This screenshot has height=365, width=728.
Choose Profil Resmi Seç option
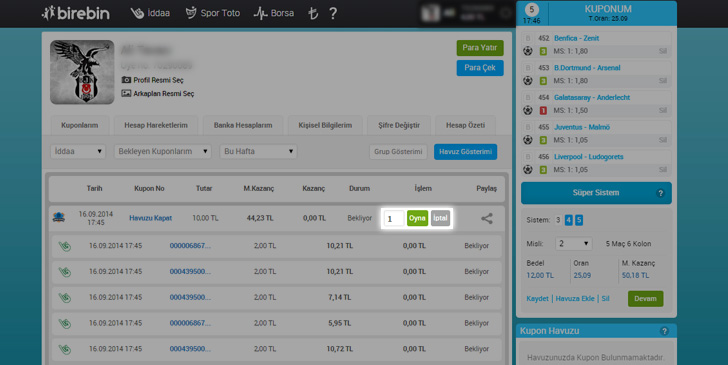pyautogui.click(x=152, y=80)
